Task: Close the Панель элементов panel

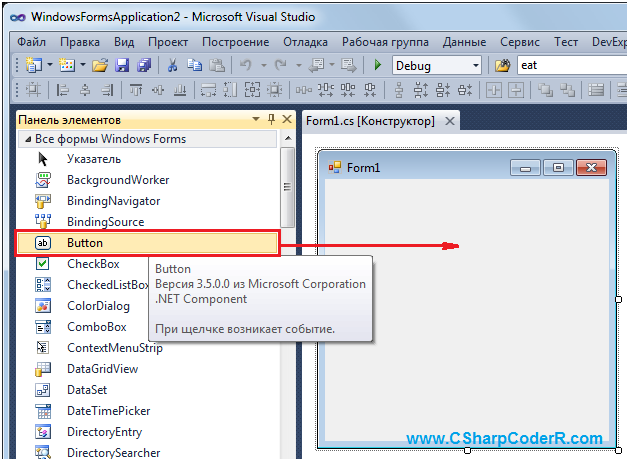Action: (287, 119)
